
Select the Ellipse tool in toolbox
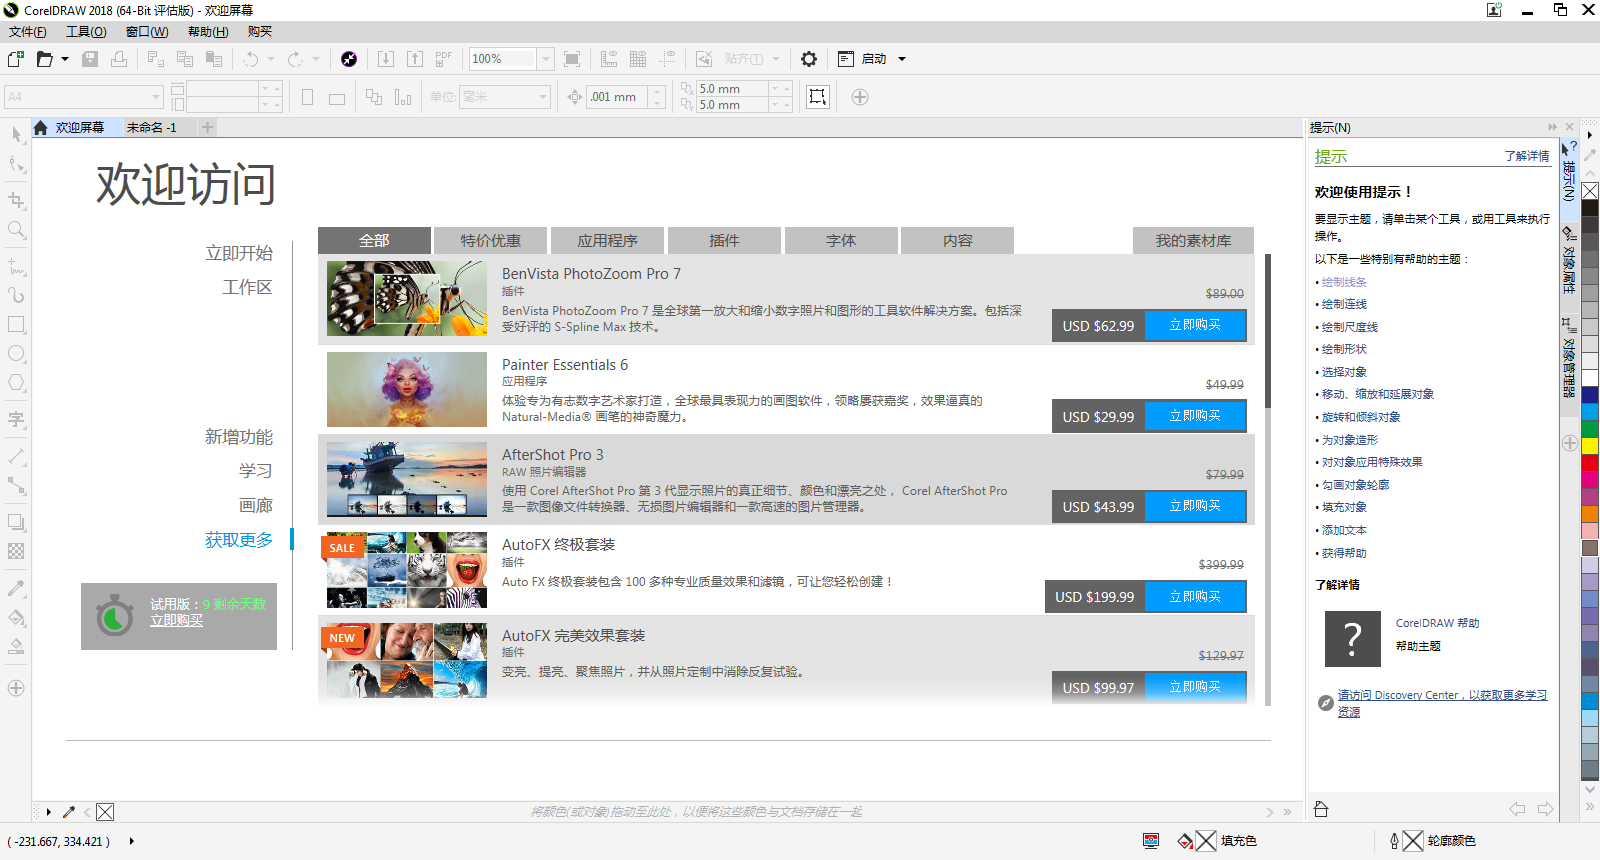click(16, 353)
